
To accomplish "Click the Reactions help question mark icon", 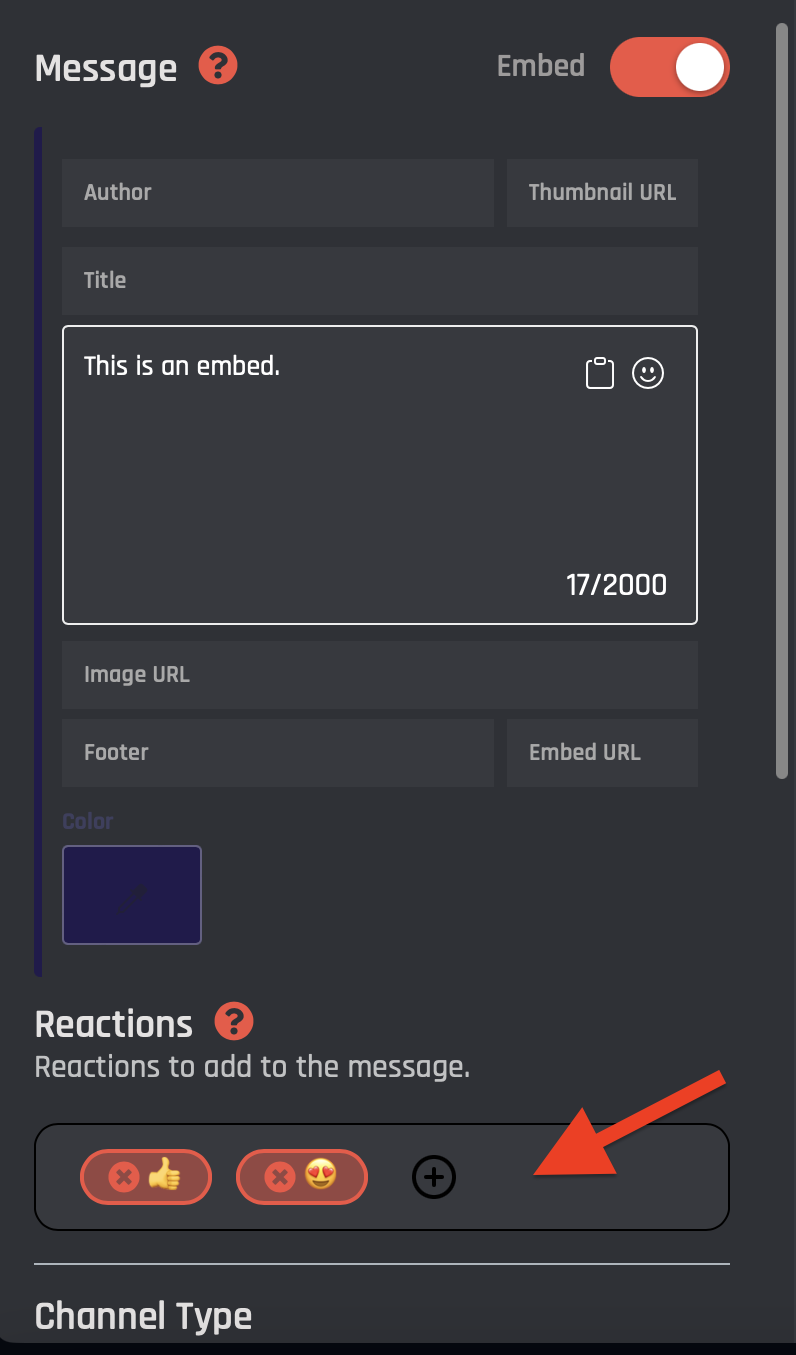I will (x=234, y=1022).
